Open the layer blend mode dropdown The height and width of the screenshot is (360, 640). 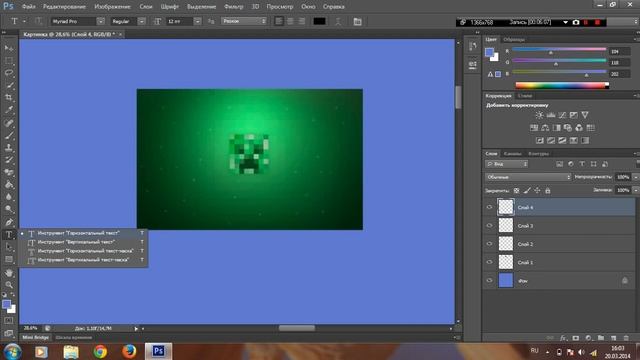pyautogui.click(x=528, y=177)
